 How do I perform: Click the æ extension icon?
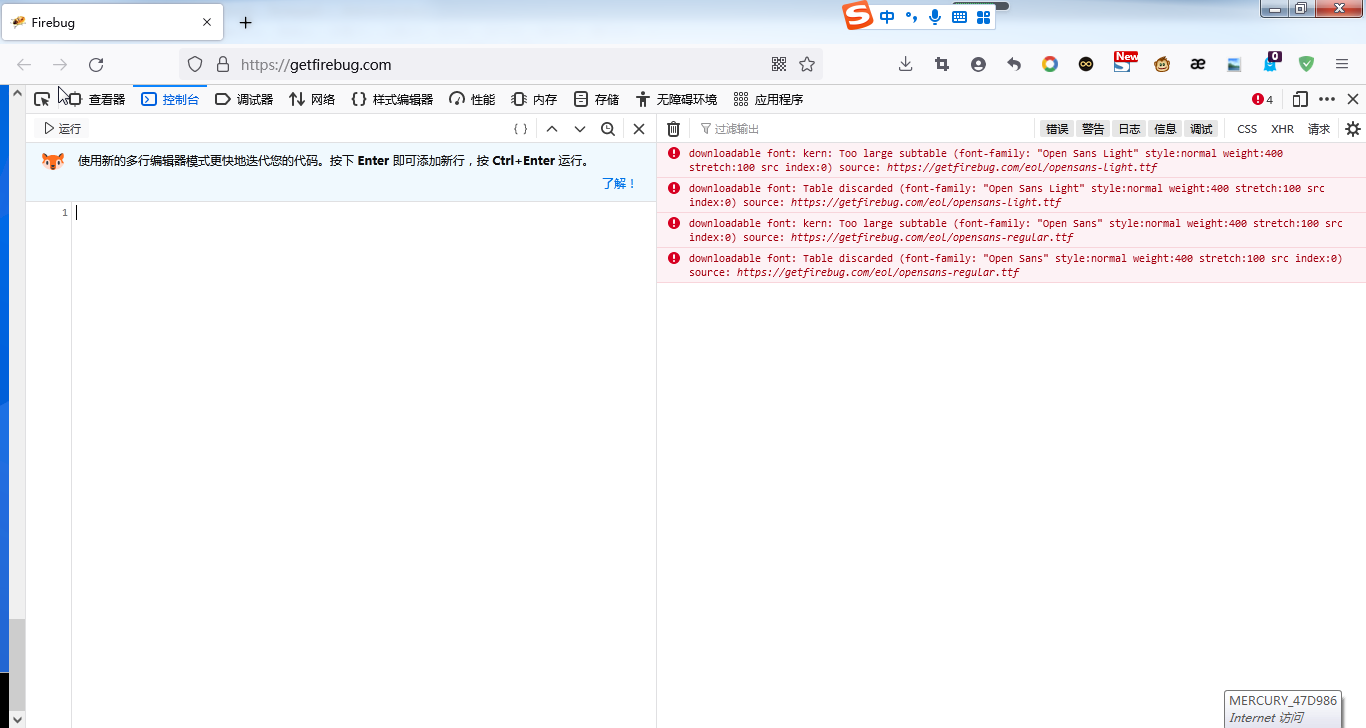pos(1198,64)
